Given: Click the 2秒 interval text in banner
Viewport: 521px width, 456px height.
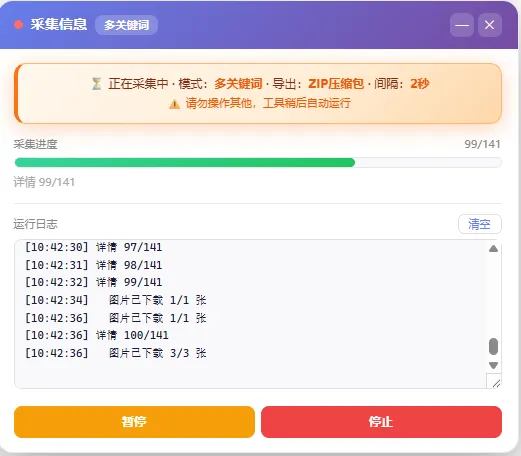Looking at the screenshot, I should point(420,84).
